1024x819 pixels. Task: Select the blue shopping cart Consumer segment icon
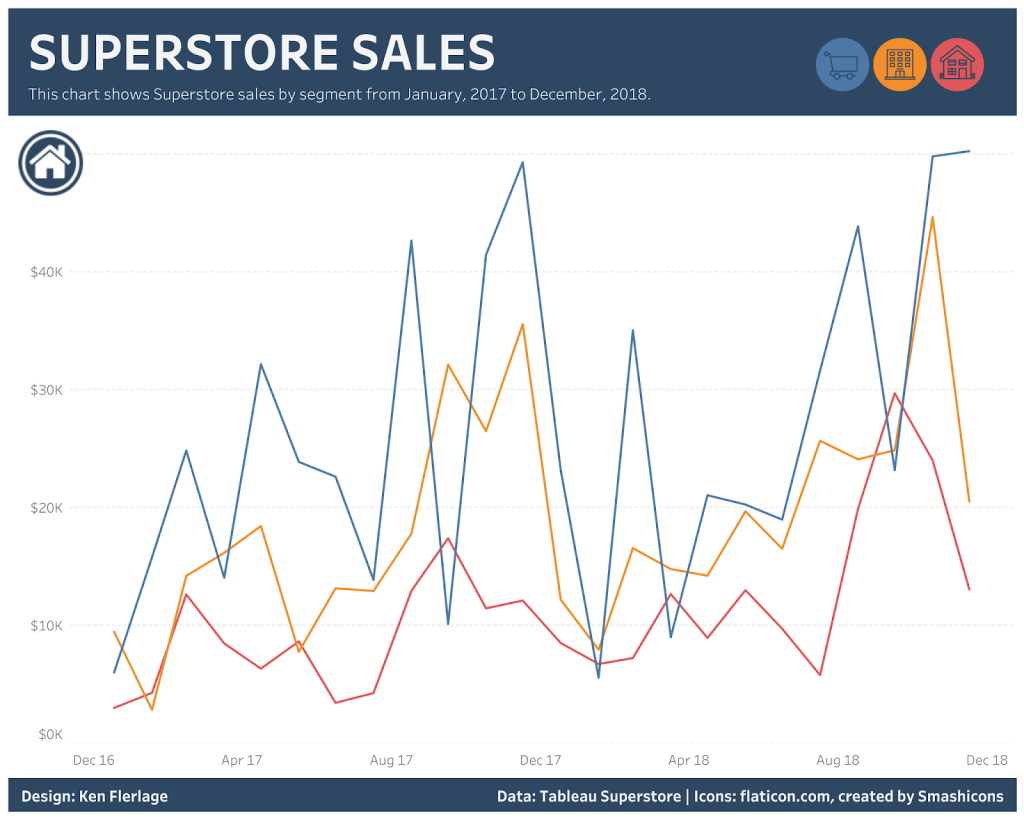coord(842,63)
